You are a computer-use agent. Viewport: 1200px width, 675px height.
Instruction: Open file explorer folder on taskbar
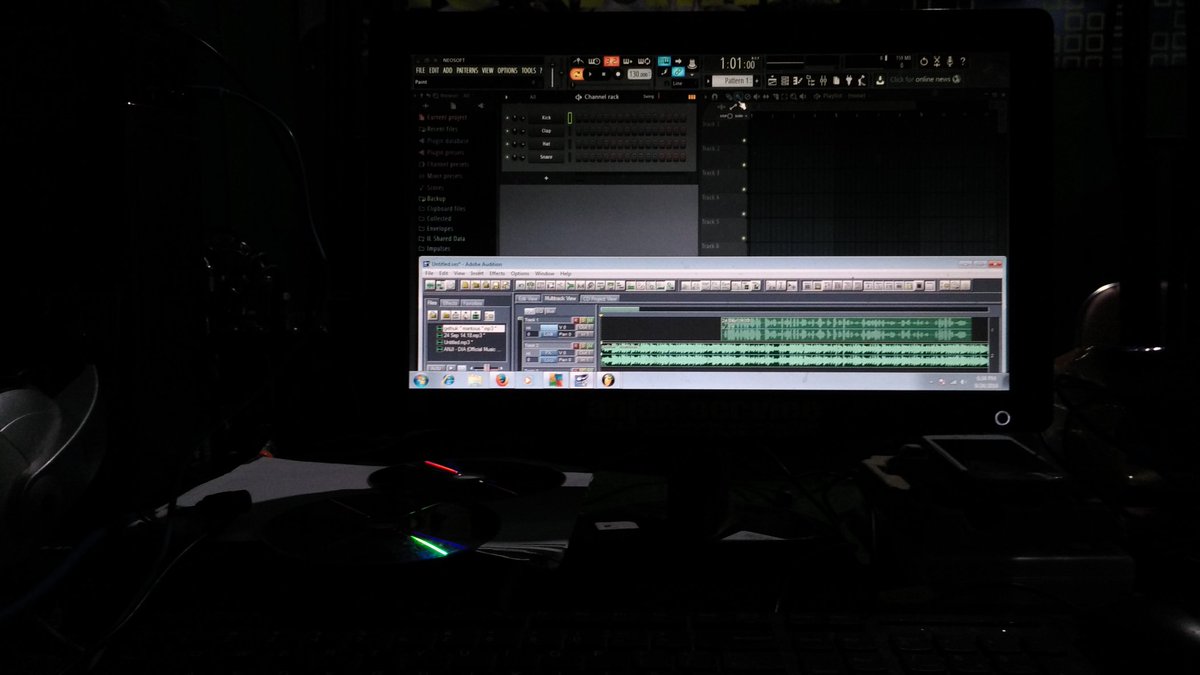[x=475, y=380]
